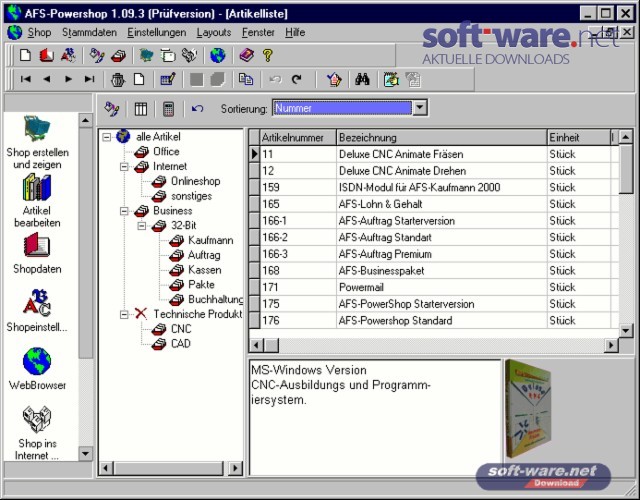Screen dimensions: 640x500
Task: Click the yellow question mark icon
Action: coord(268,55)
